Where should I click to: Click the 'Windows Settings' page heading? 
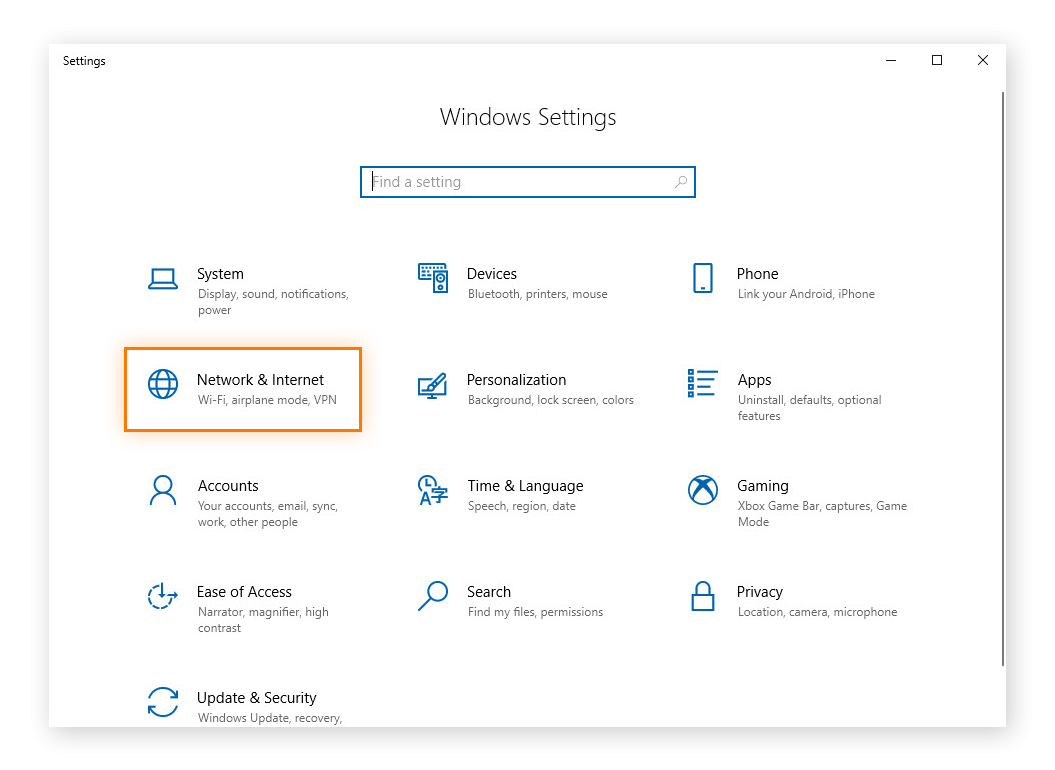[x=528, y=117]
